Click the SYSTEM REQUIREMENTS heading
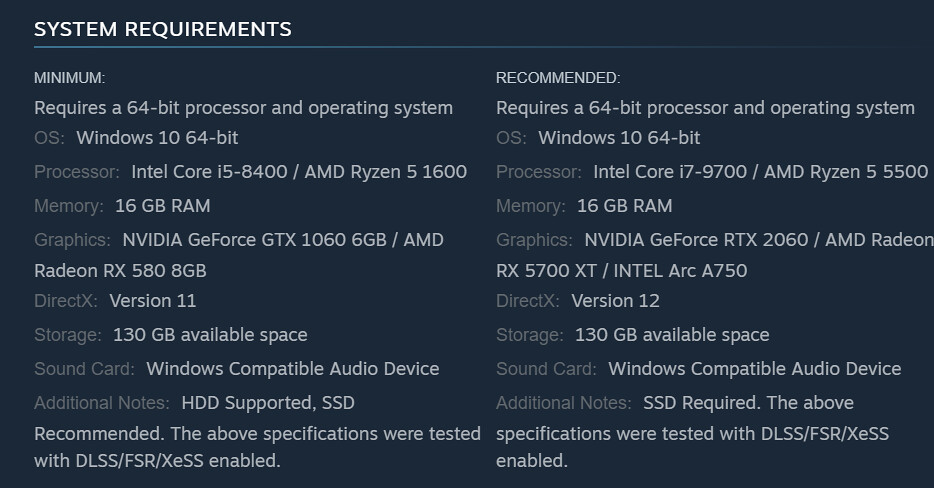Viewport: 934px width, 488px height. 163,29
